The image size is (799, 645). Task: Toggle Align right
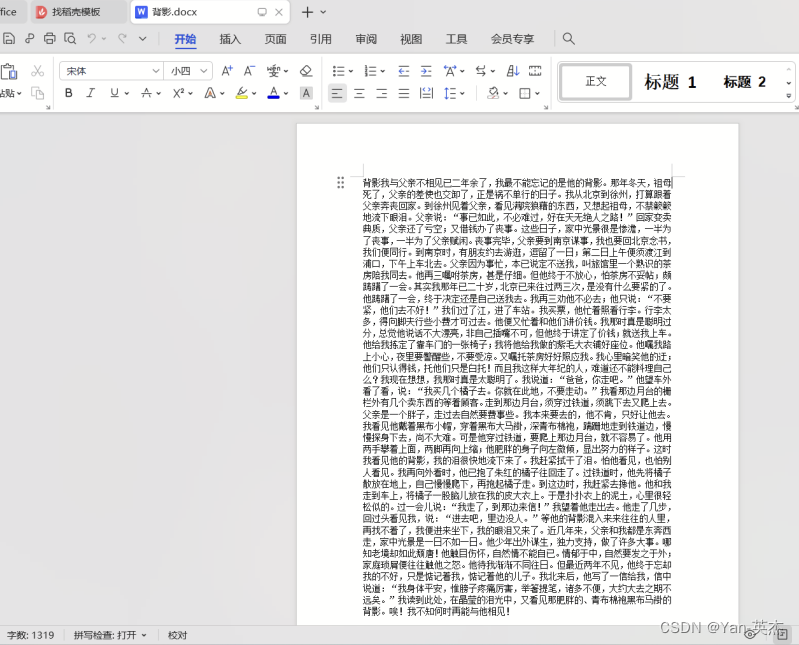[381, 93]
